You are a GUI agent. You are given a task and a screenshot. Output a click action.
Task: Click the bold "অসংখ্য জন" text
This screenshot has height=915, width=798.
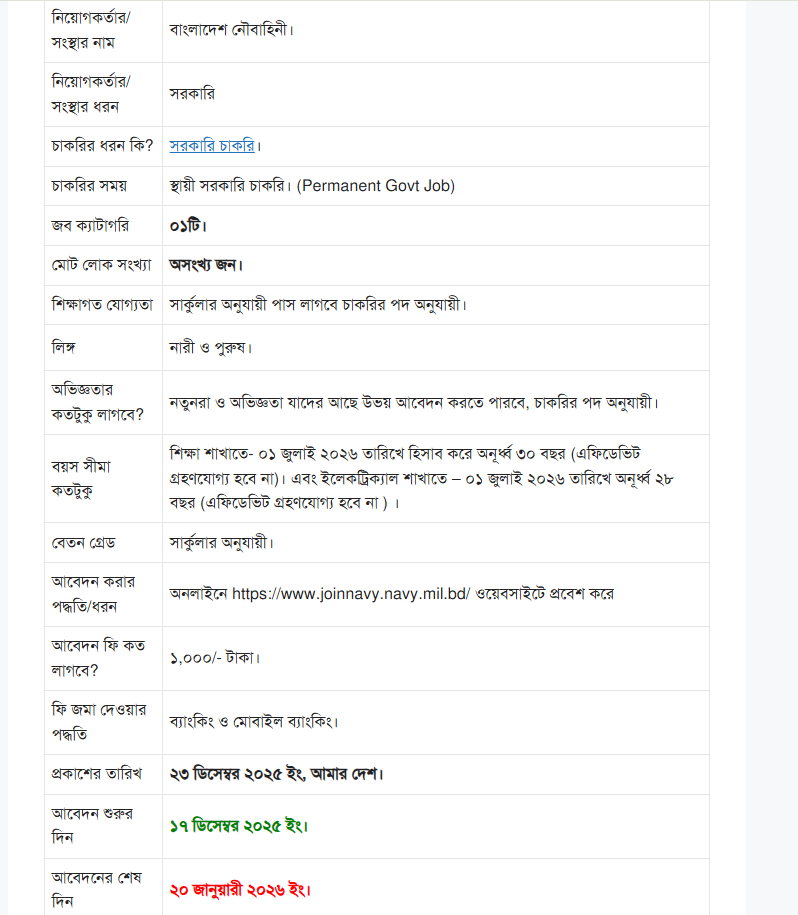click(x=207, y=265)
